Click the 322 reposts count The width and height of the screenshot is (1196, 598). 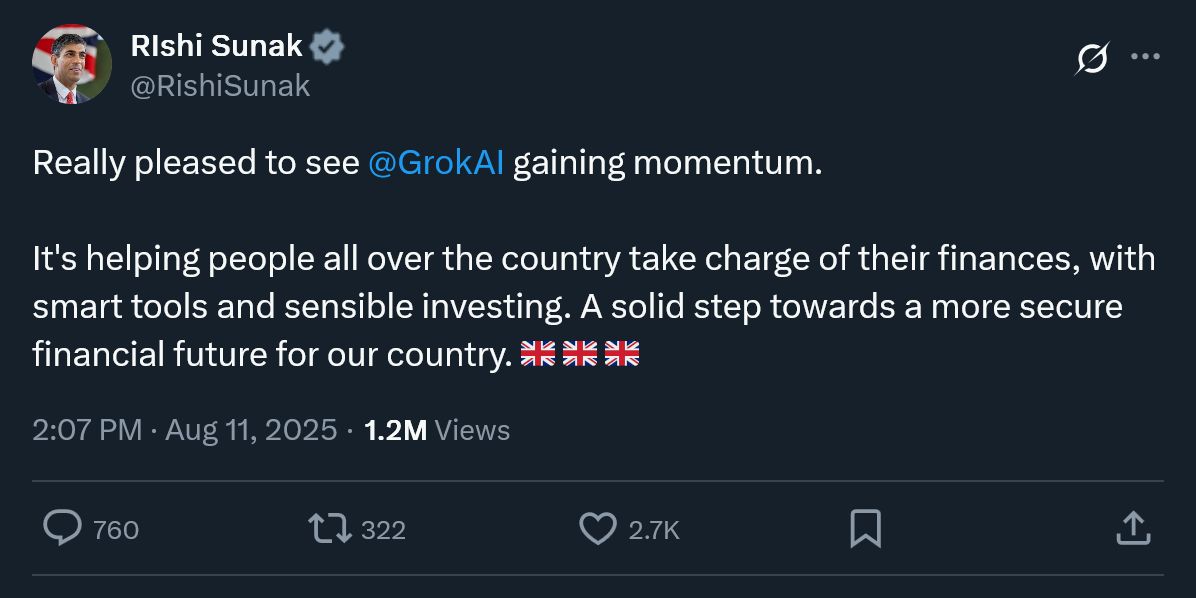383,530
